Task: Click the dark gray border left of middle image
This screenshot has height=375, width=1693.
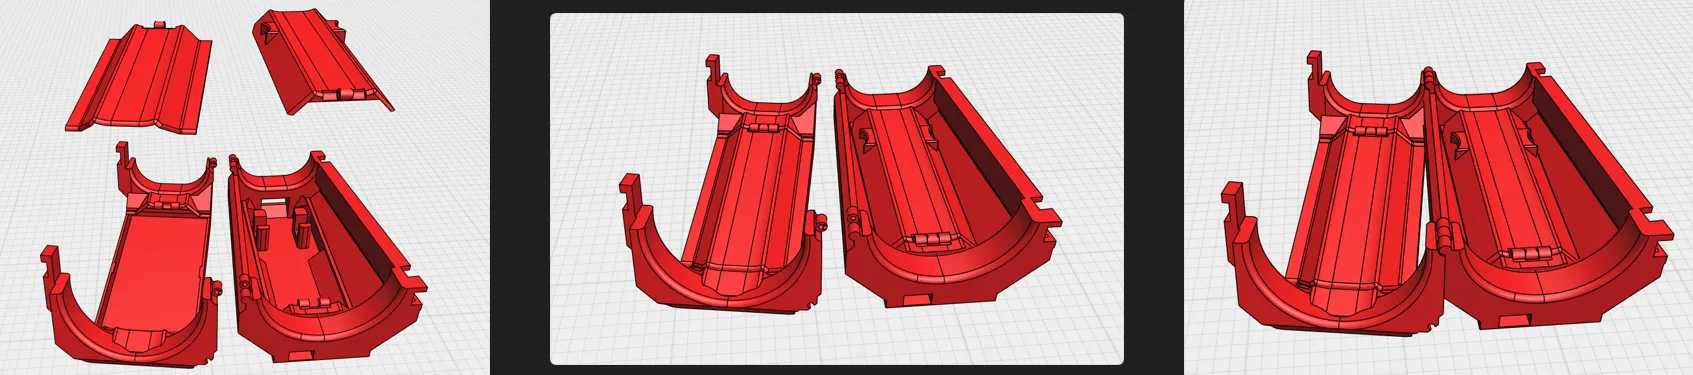Action: pyautogui.click(x=519, y=187)
